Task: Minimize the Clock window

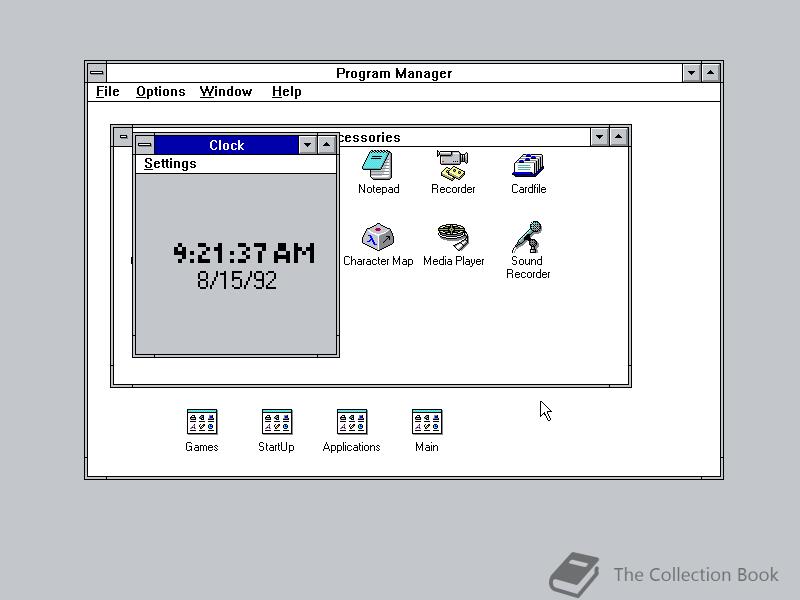Action: point(307,145)
